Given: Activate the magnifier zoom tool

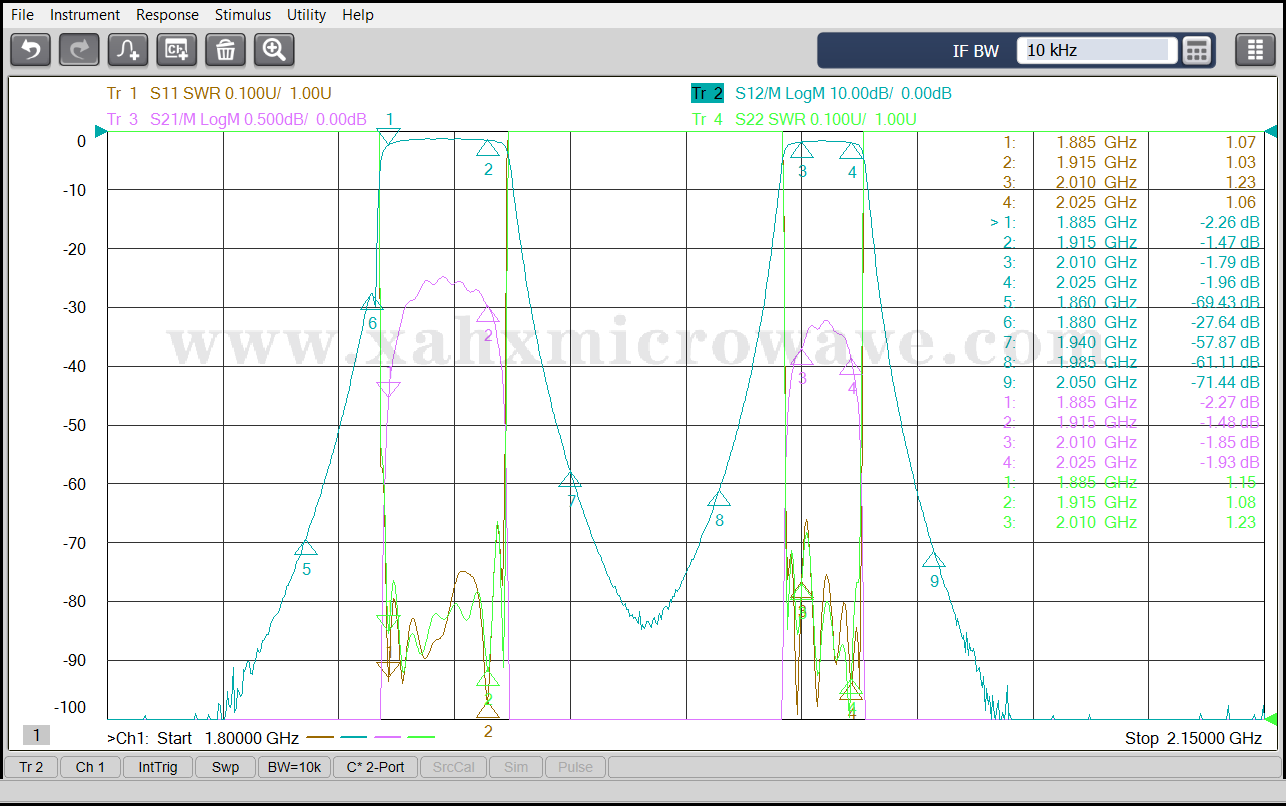Looking at the screenshot, I should pos(274,49).
